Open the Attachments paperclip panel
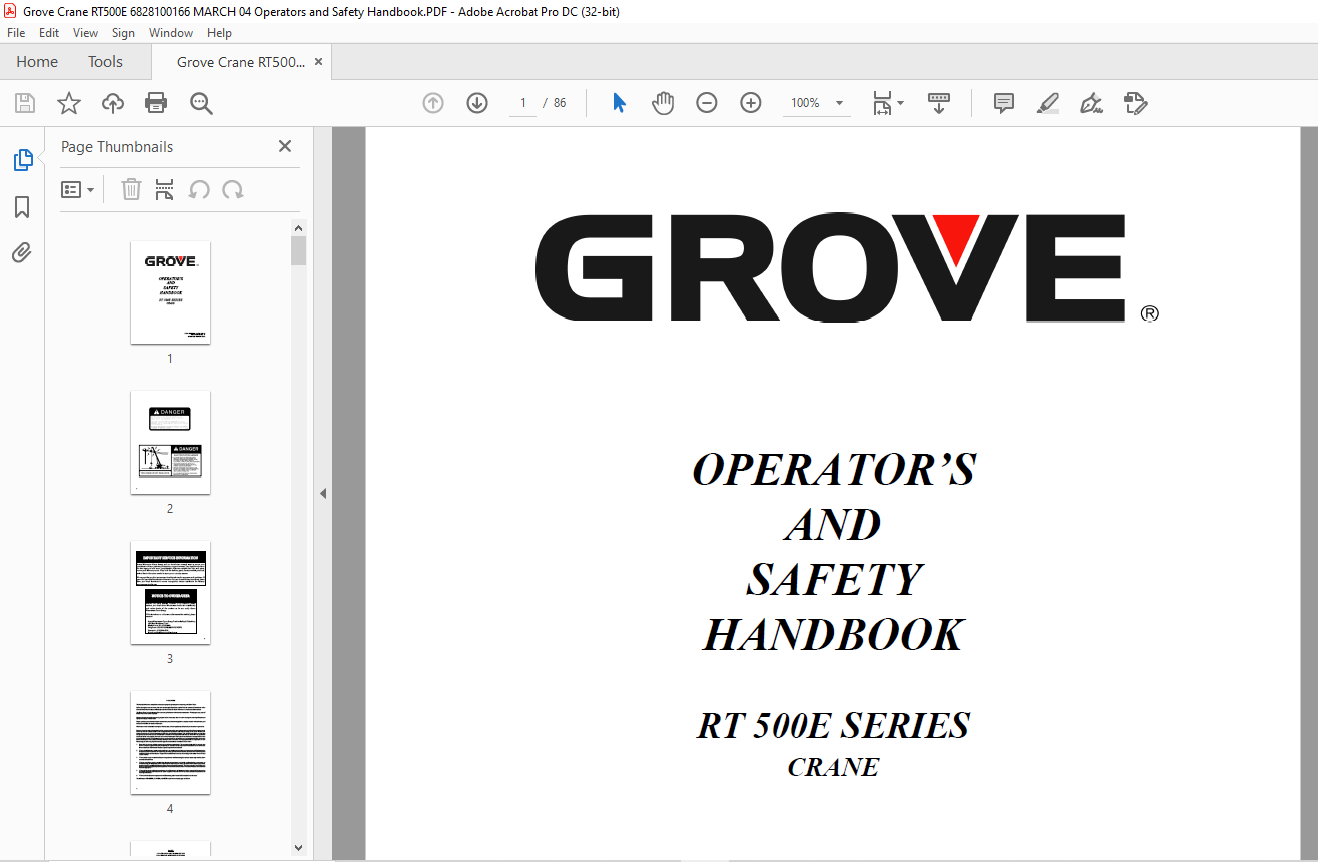The image size is (1318, 862). pos(22,252)
